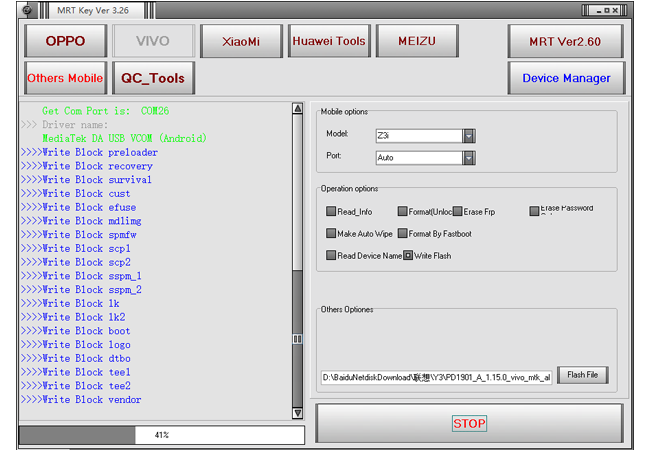Viewport: 650px width, 450px height.
Task: Enable Format By Fastboot checkbox
Action: pos(402,233)
